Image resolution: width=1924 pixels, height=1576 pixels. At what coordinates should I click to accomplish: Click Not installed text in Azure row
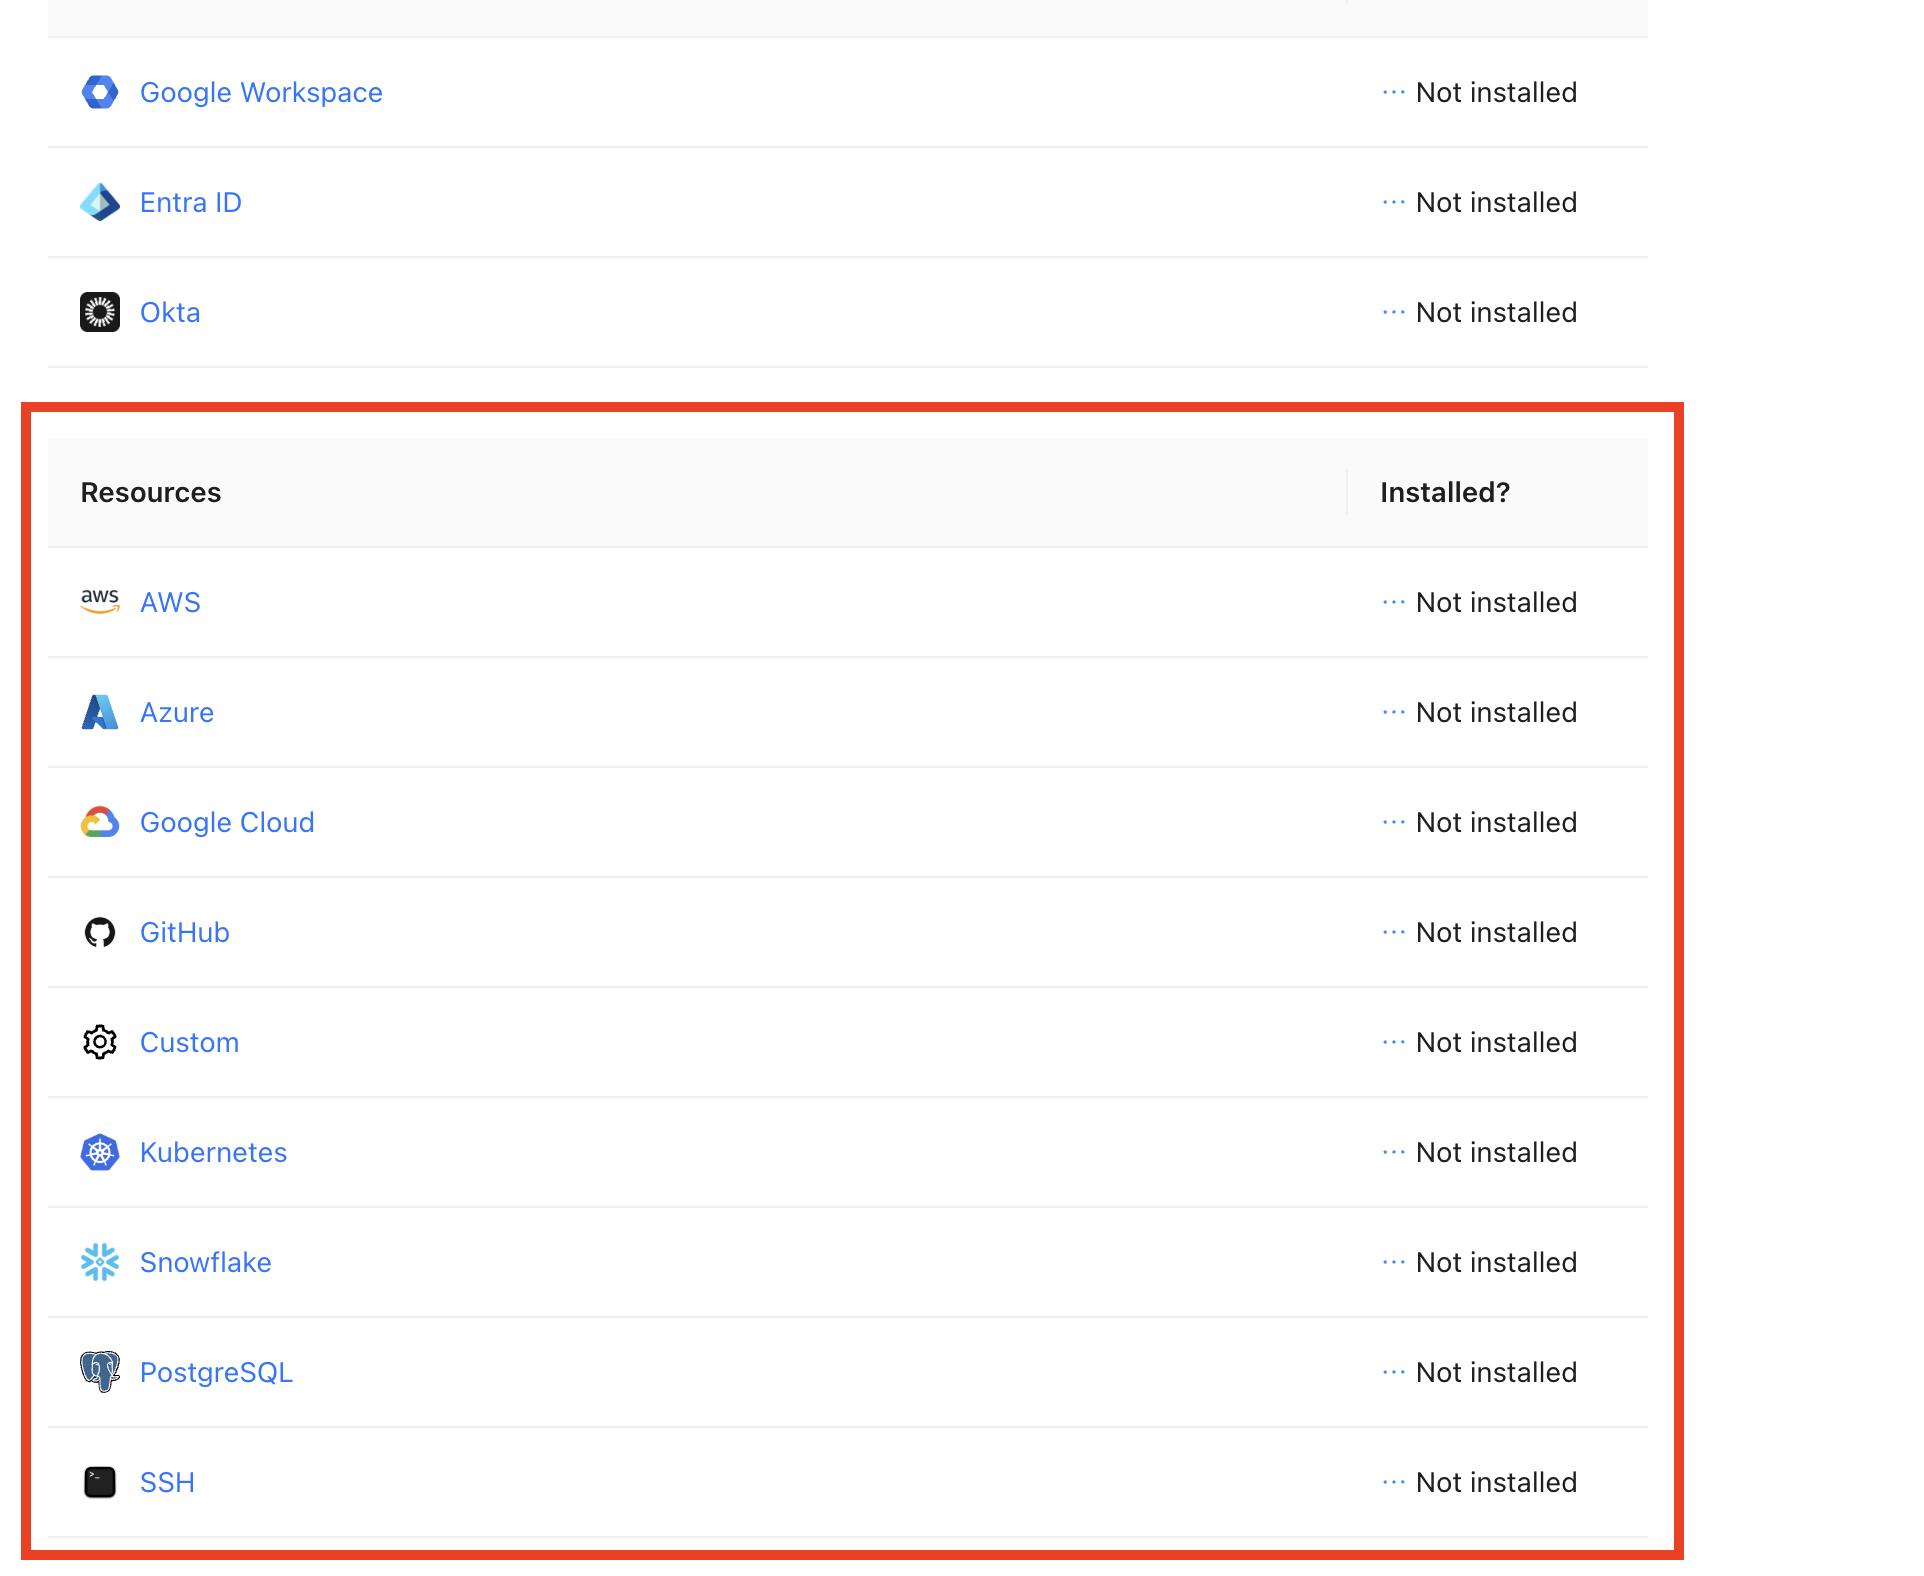point(1496,712)
